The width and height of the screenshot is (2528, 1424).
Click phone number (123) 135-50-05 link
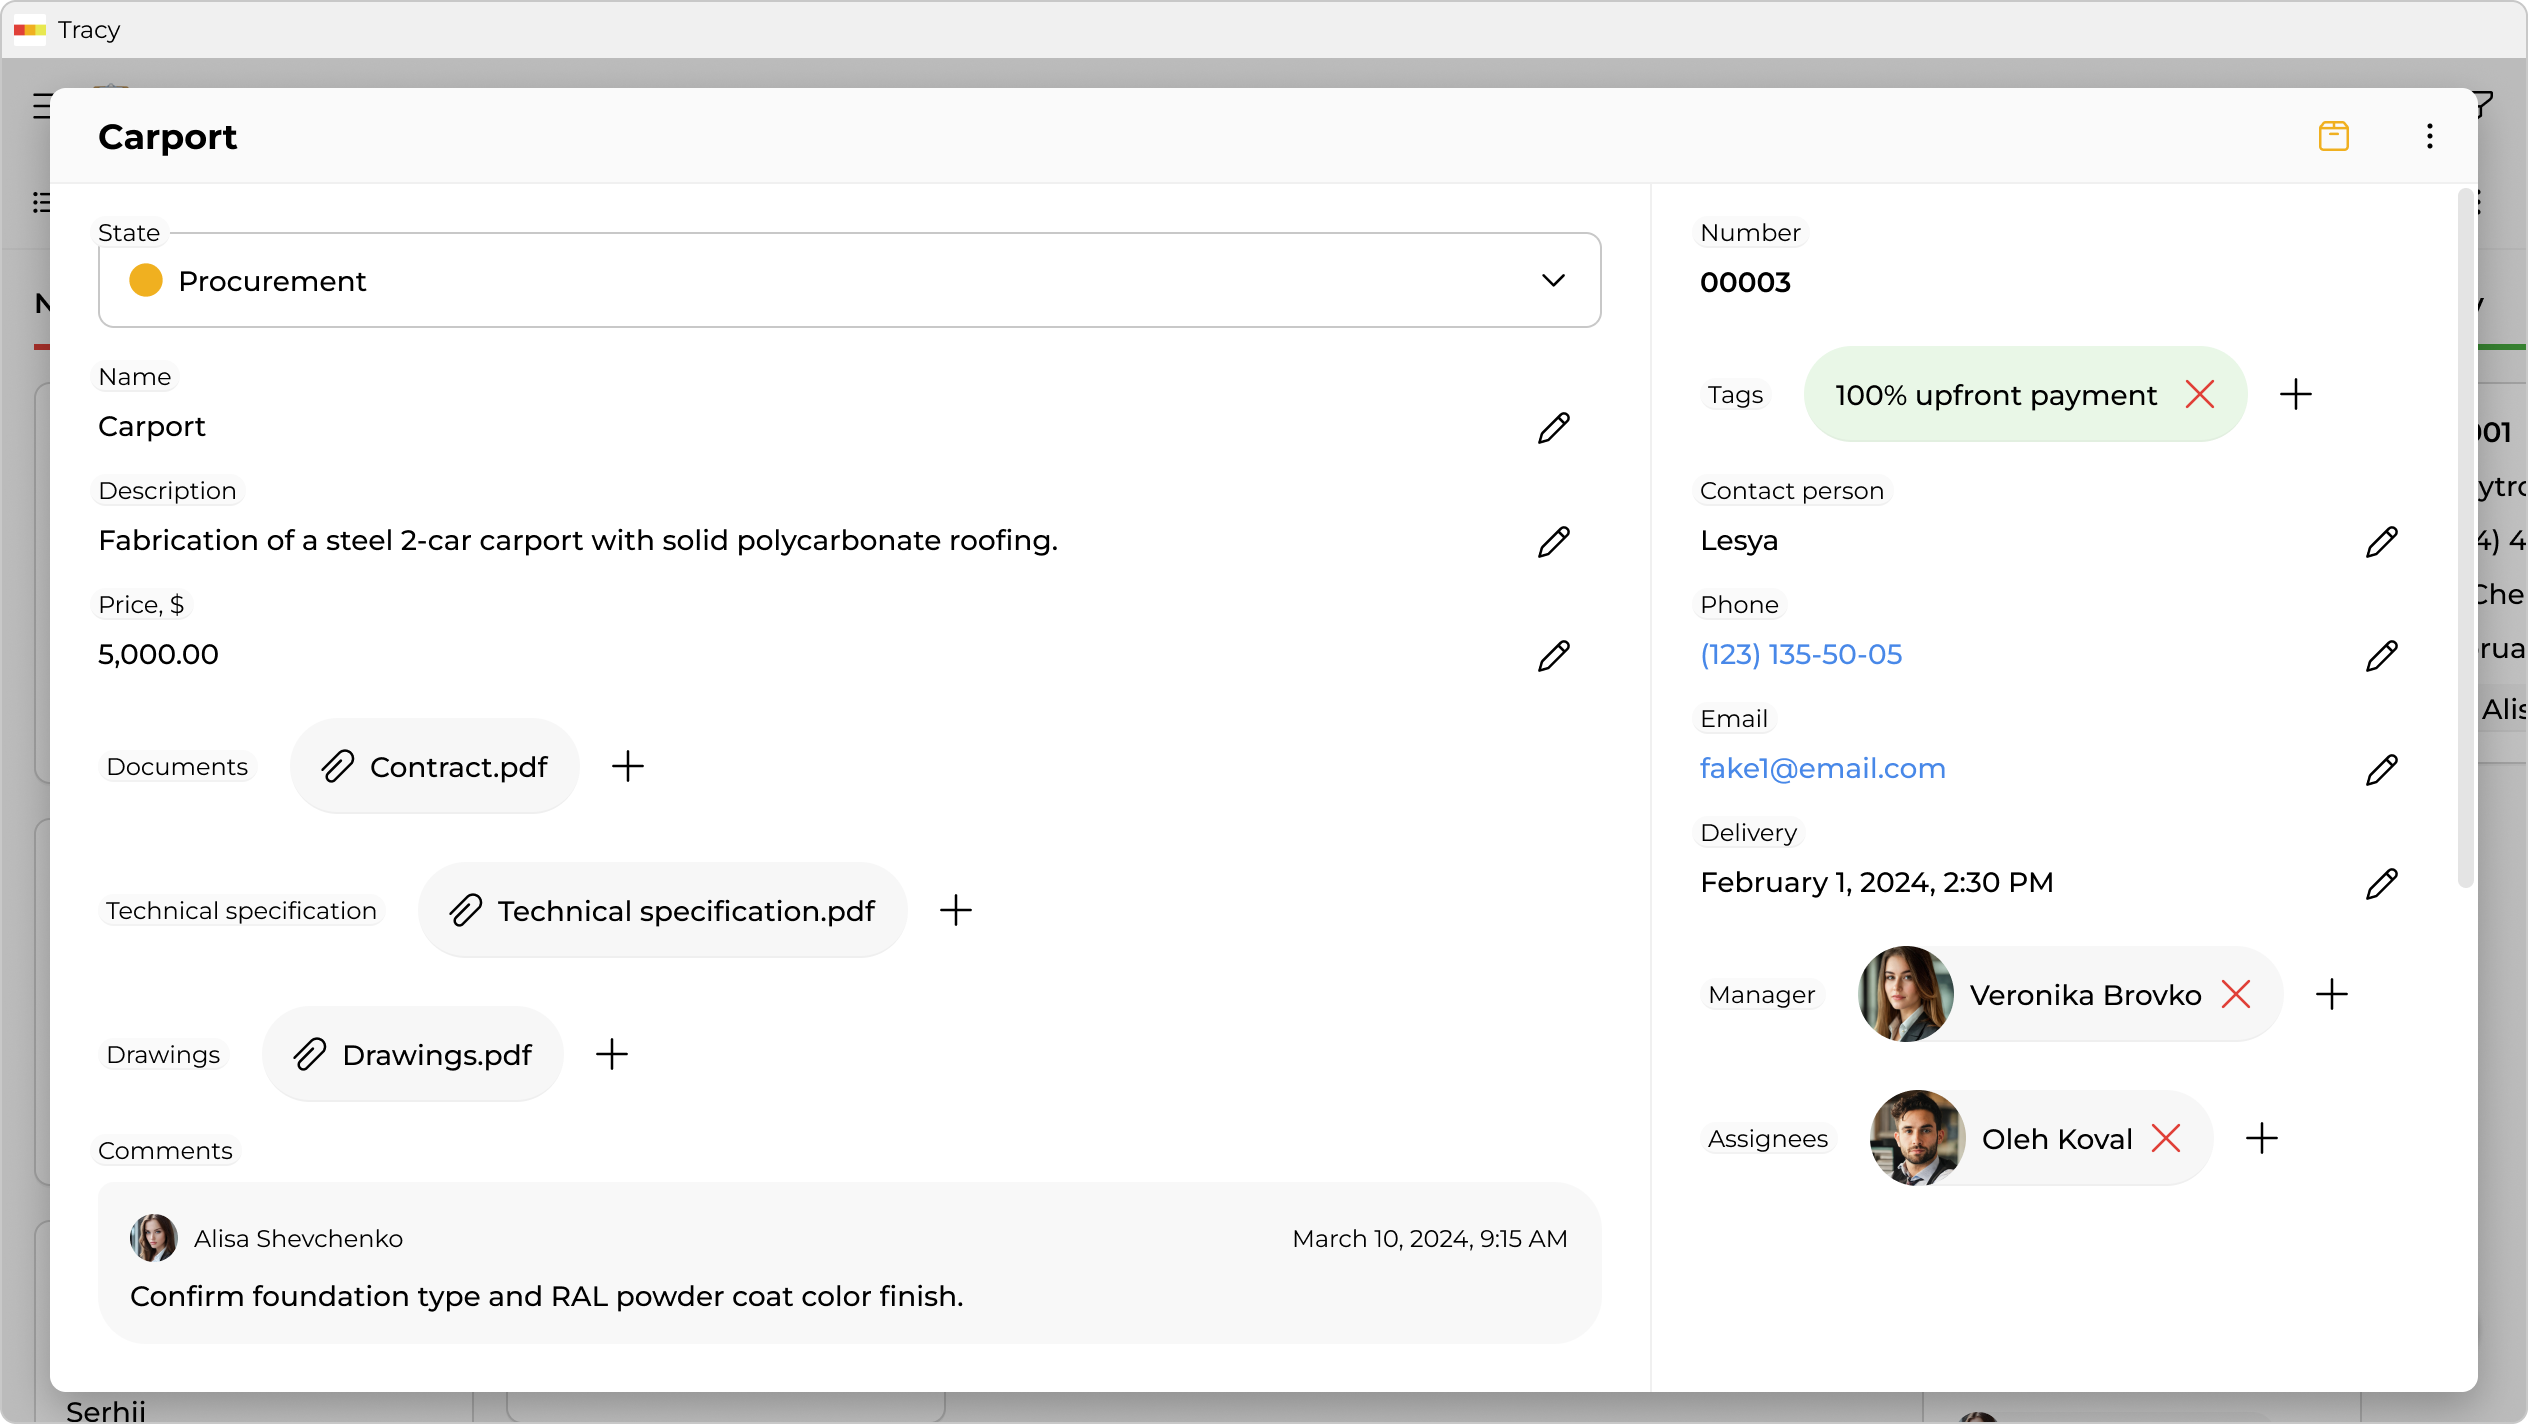[1800, 655]
